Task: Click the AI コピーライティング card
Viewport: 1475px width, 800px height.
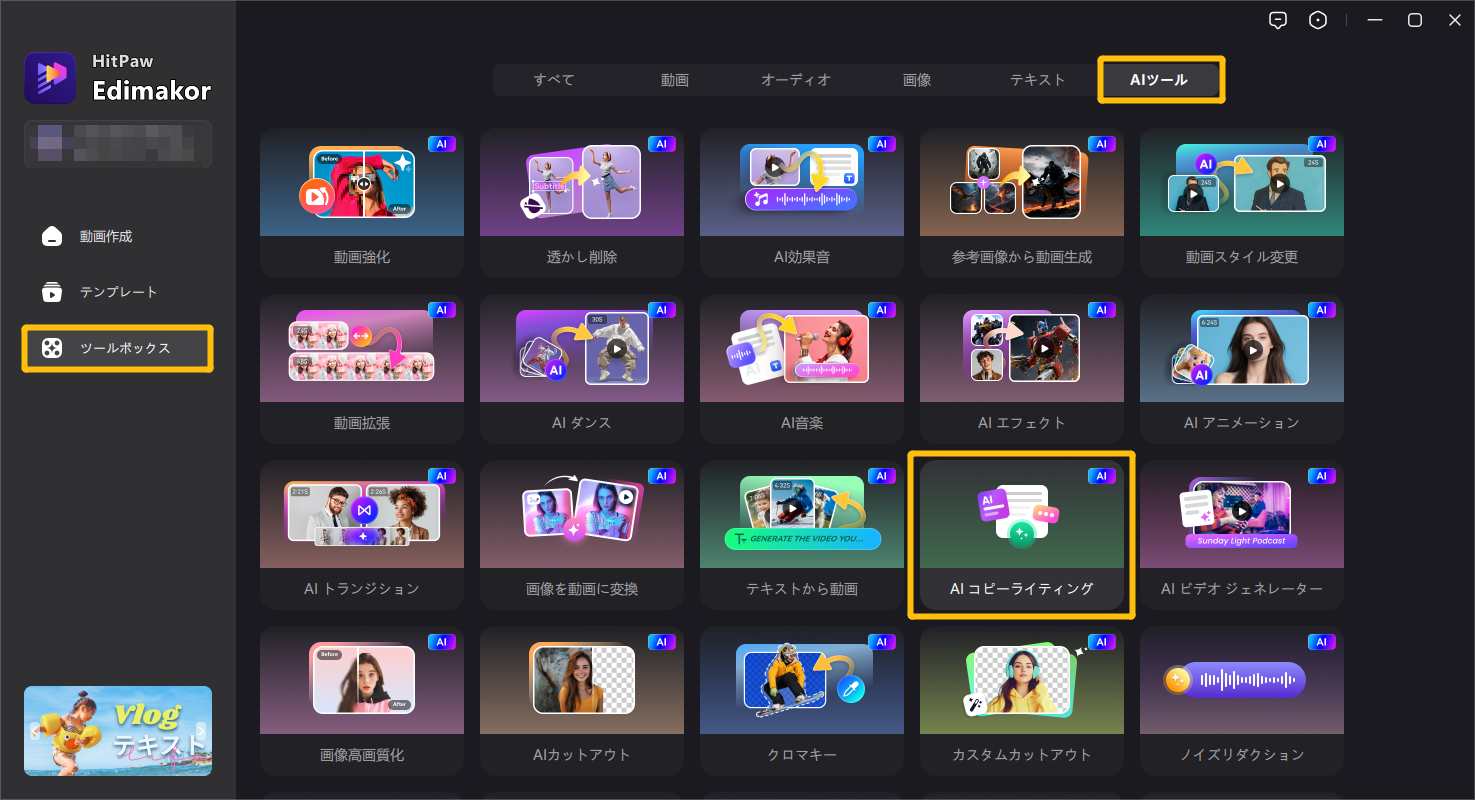Action: click(1021, 535)
